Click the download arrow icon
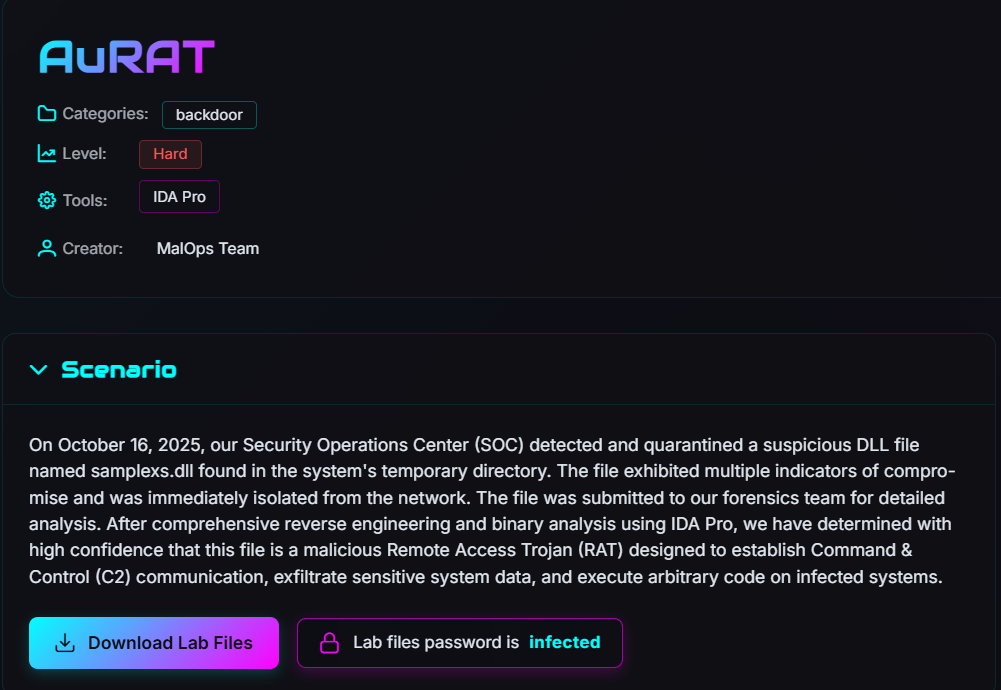The width and height of the screenshot is (1001, 690). (x=65, y=643)
